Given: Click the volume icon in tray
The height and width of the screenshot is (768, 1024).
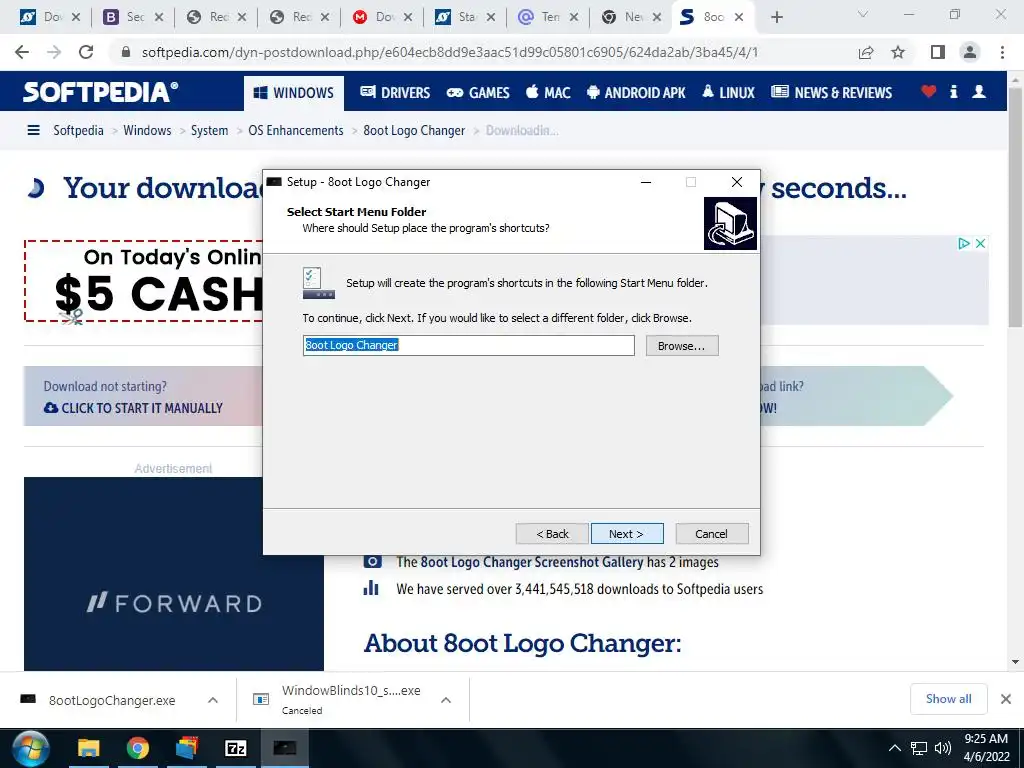Looking at the screenshot, I should coord(942,748).
